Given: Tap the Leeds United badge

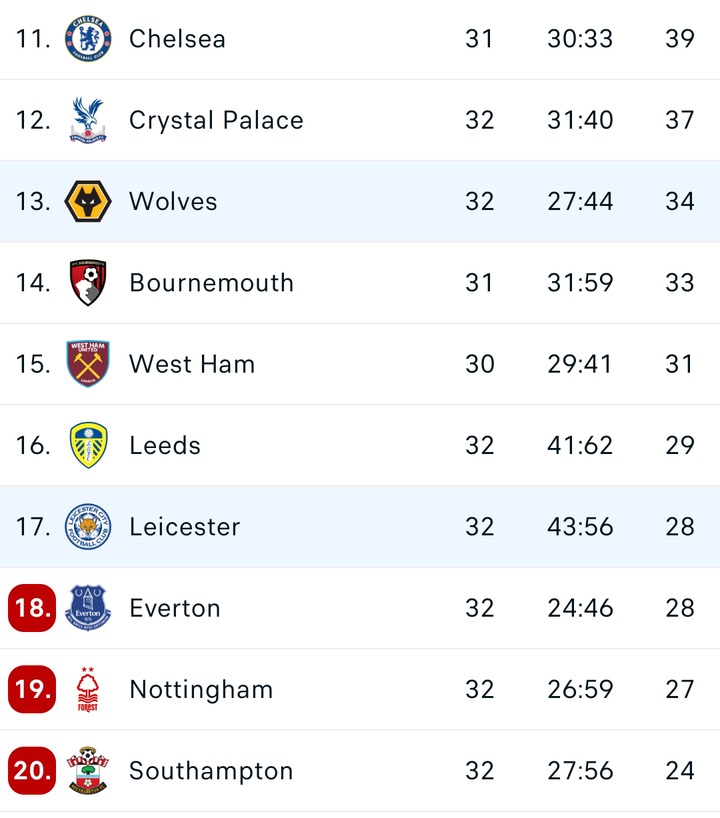Looking at the screenshot, I should [x=88, y=445].
